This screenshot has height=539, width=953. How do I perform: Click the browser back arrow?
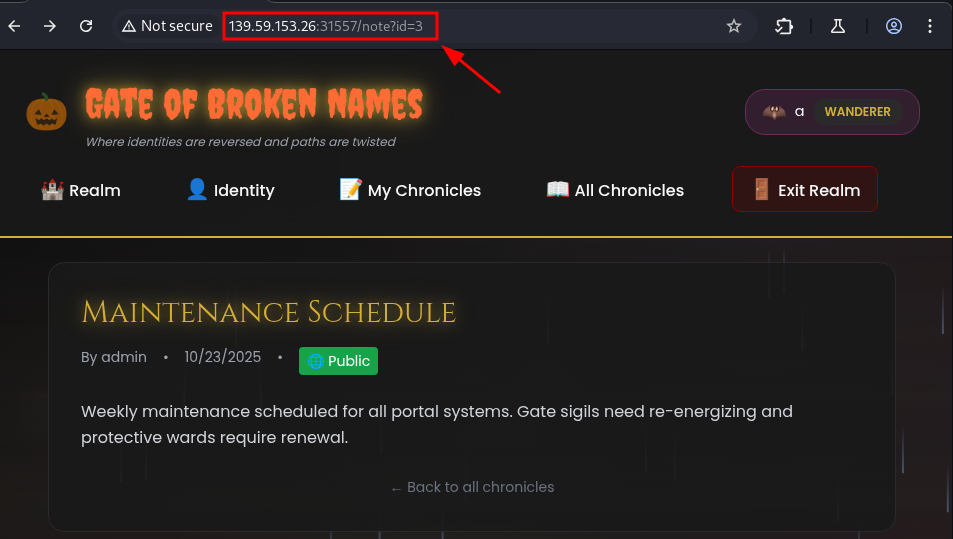[x=14, y=26]
